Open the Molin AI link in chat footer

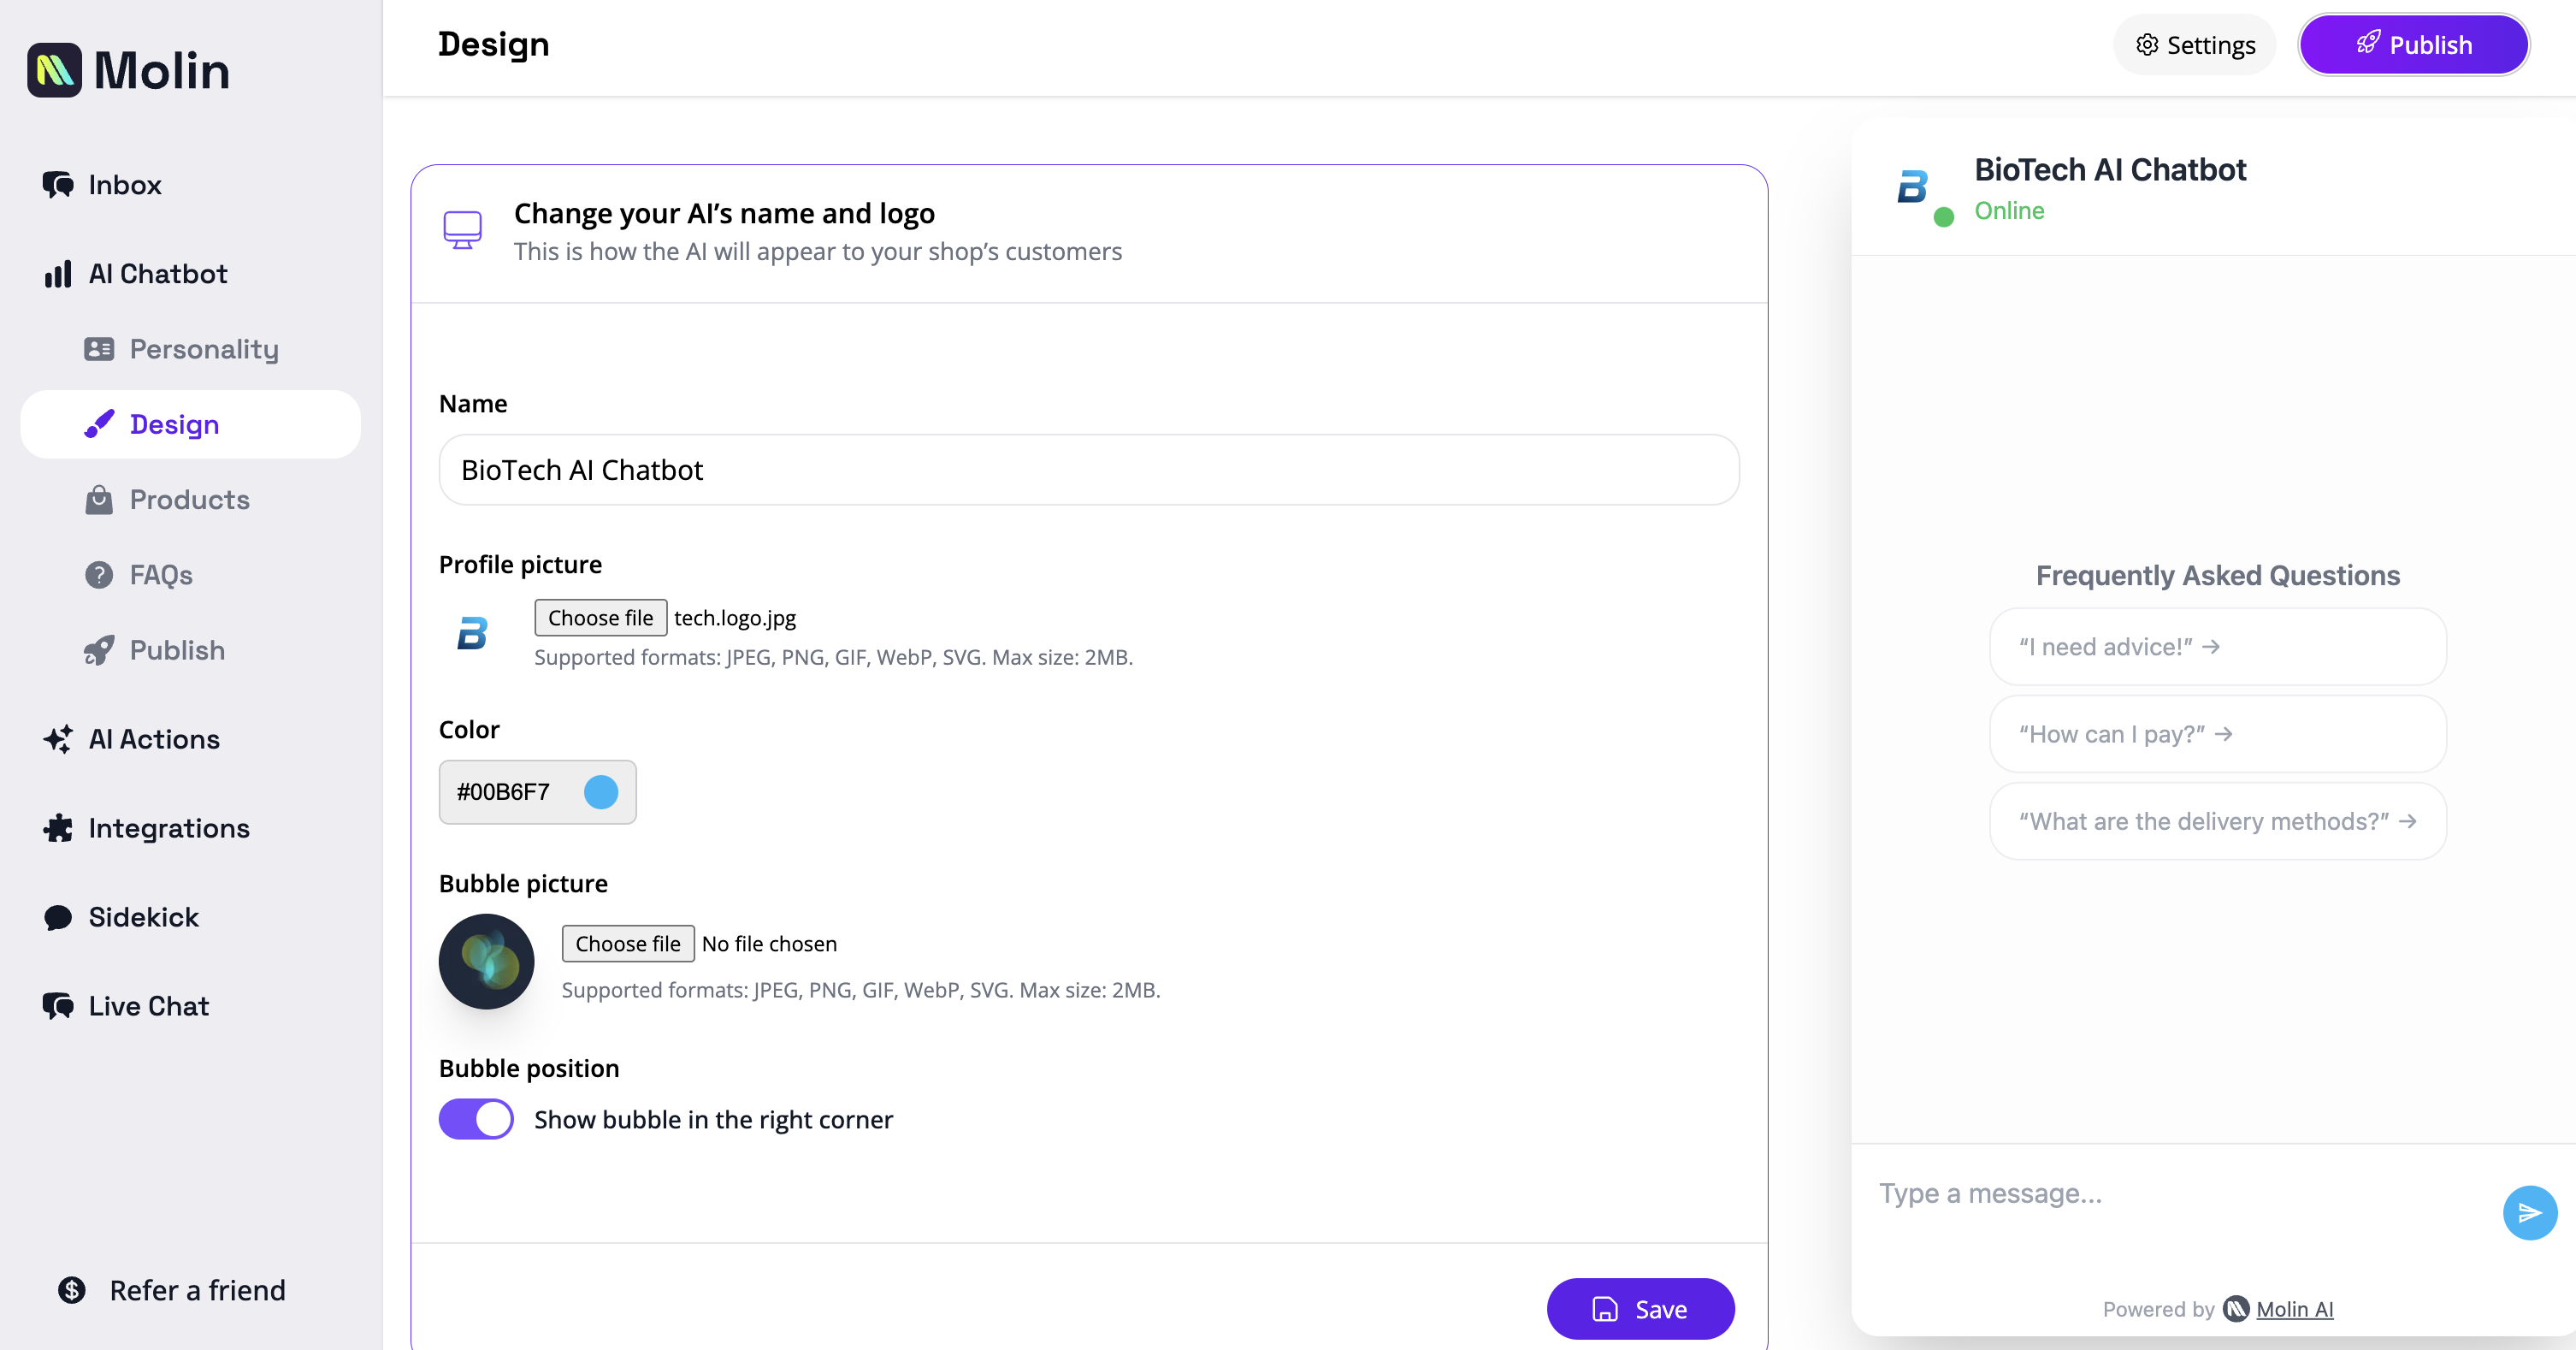pyautogui.click(x=2294, y=1309)
